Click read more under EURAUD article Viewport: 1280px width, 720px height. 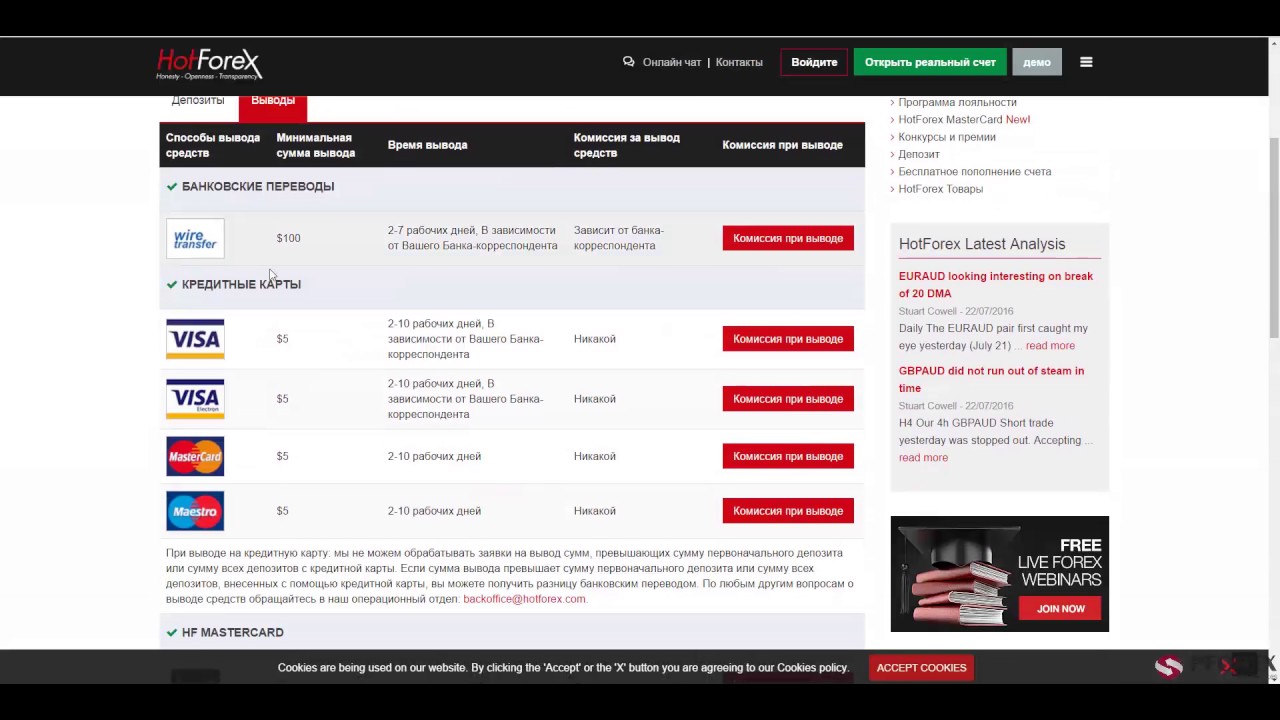point(1050,346)
